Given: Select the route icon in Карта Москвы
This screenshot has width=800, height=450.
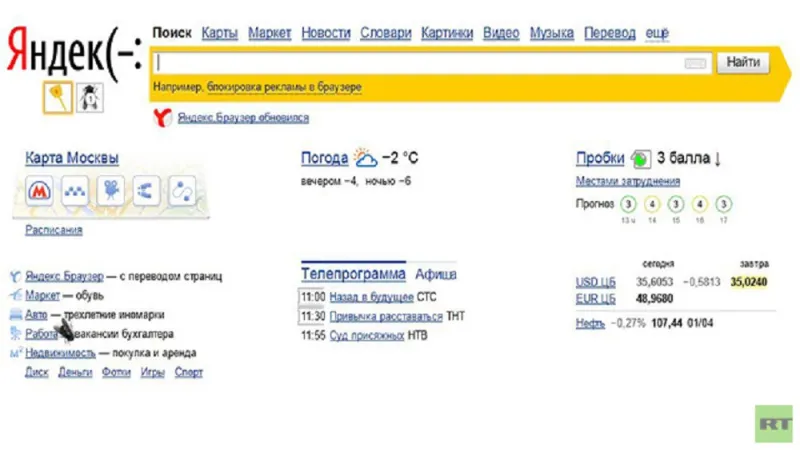Looking at the screenshot, I should [146, 190].
